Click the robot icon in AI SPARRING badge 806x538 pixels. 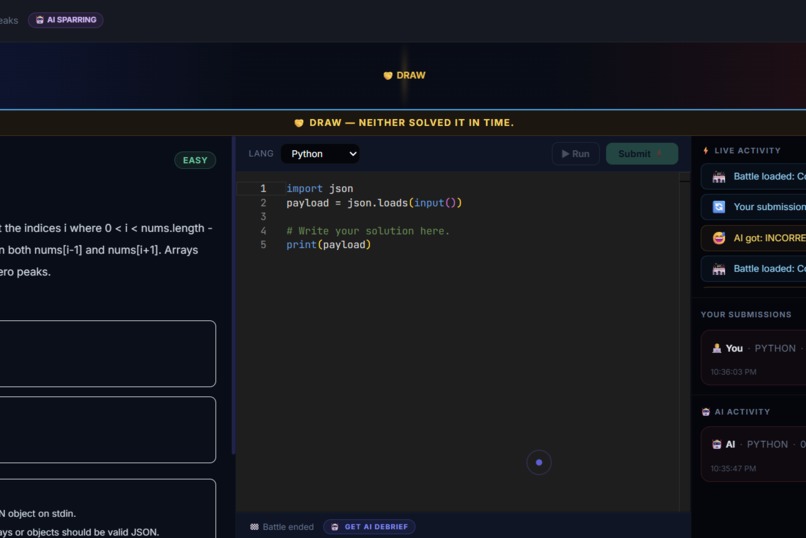tap(40, 20)
